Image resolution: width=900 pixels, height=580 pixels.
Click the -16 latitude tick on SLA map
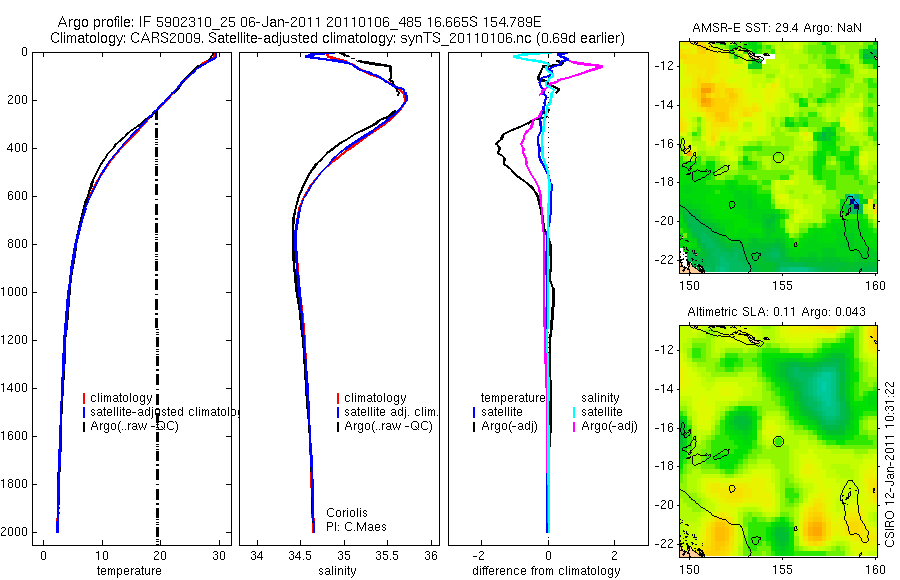point(663,428)
